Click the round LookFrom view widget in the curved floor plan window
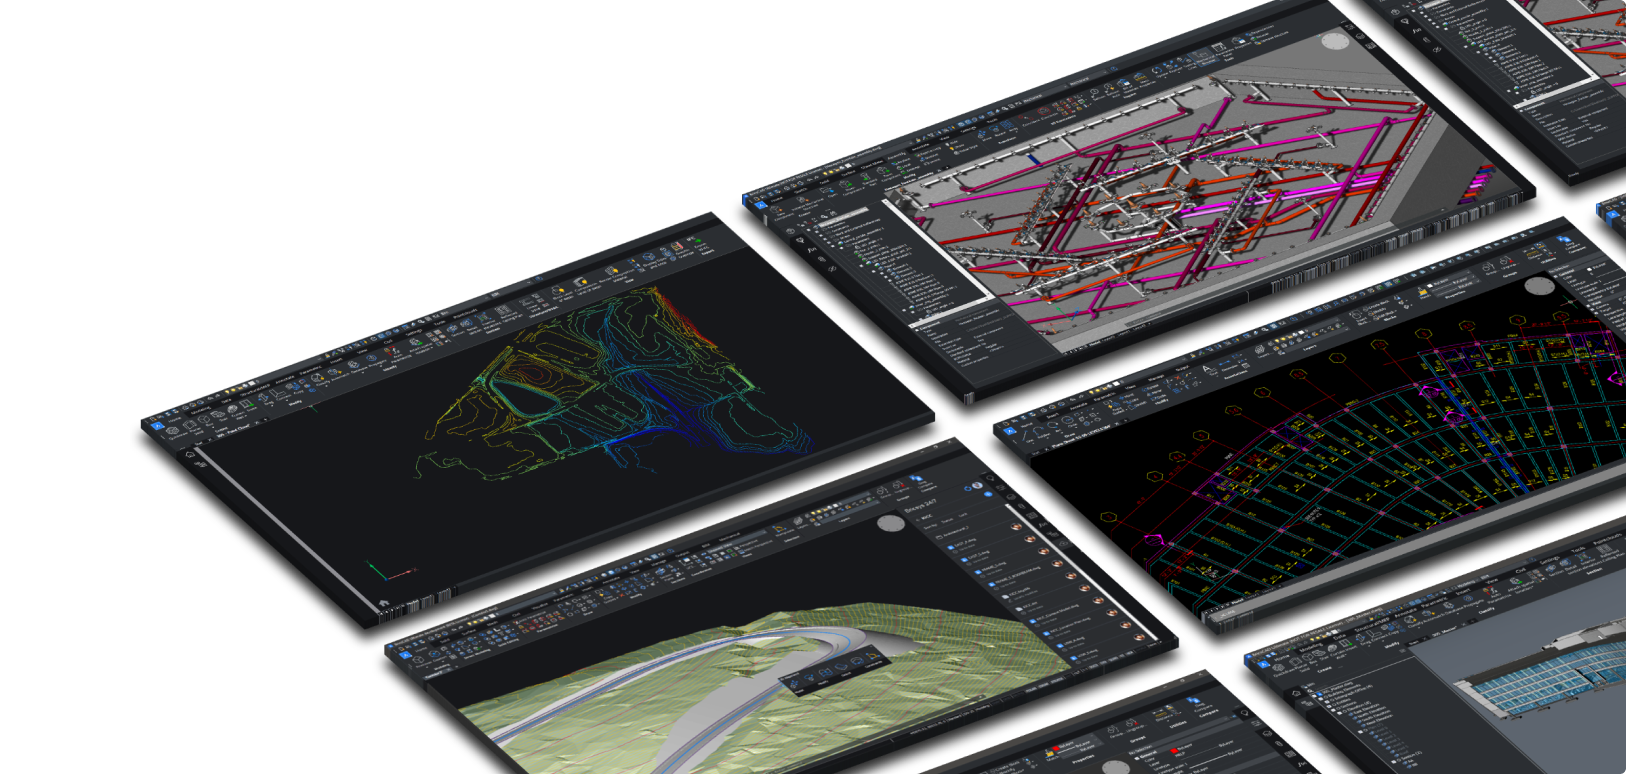Image resolution: width=1627 pixels, height=774 pixels. point(1540,286)
